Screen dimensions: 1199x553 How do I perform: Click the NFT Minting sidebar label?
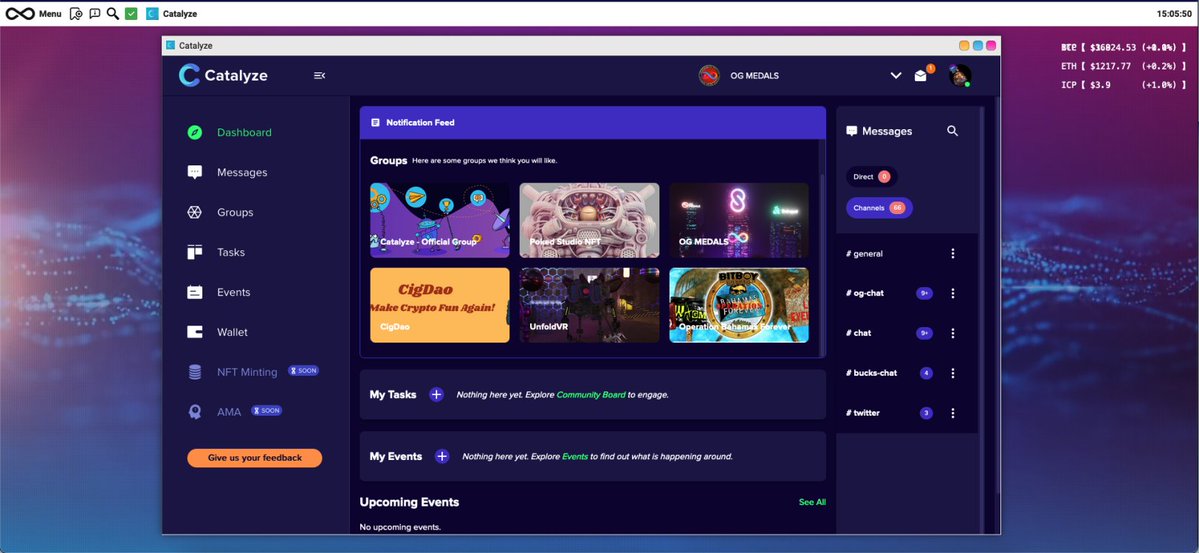click(x=247, y=372)
